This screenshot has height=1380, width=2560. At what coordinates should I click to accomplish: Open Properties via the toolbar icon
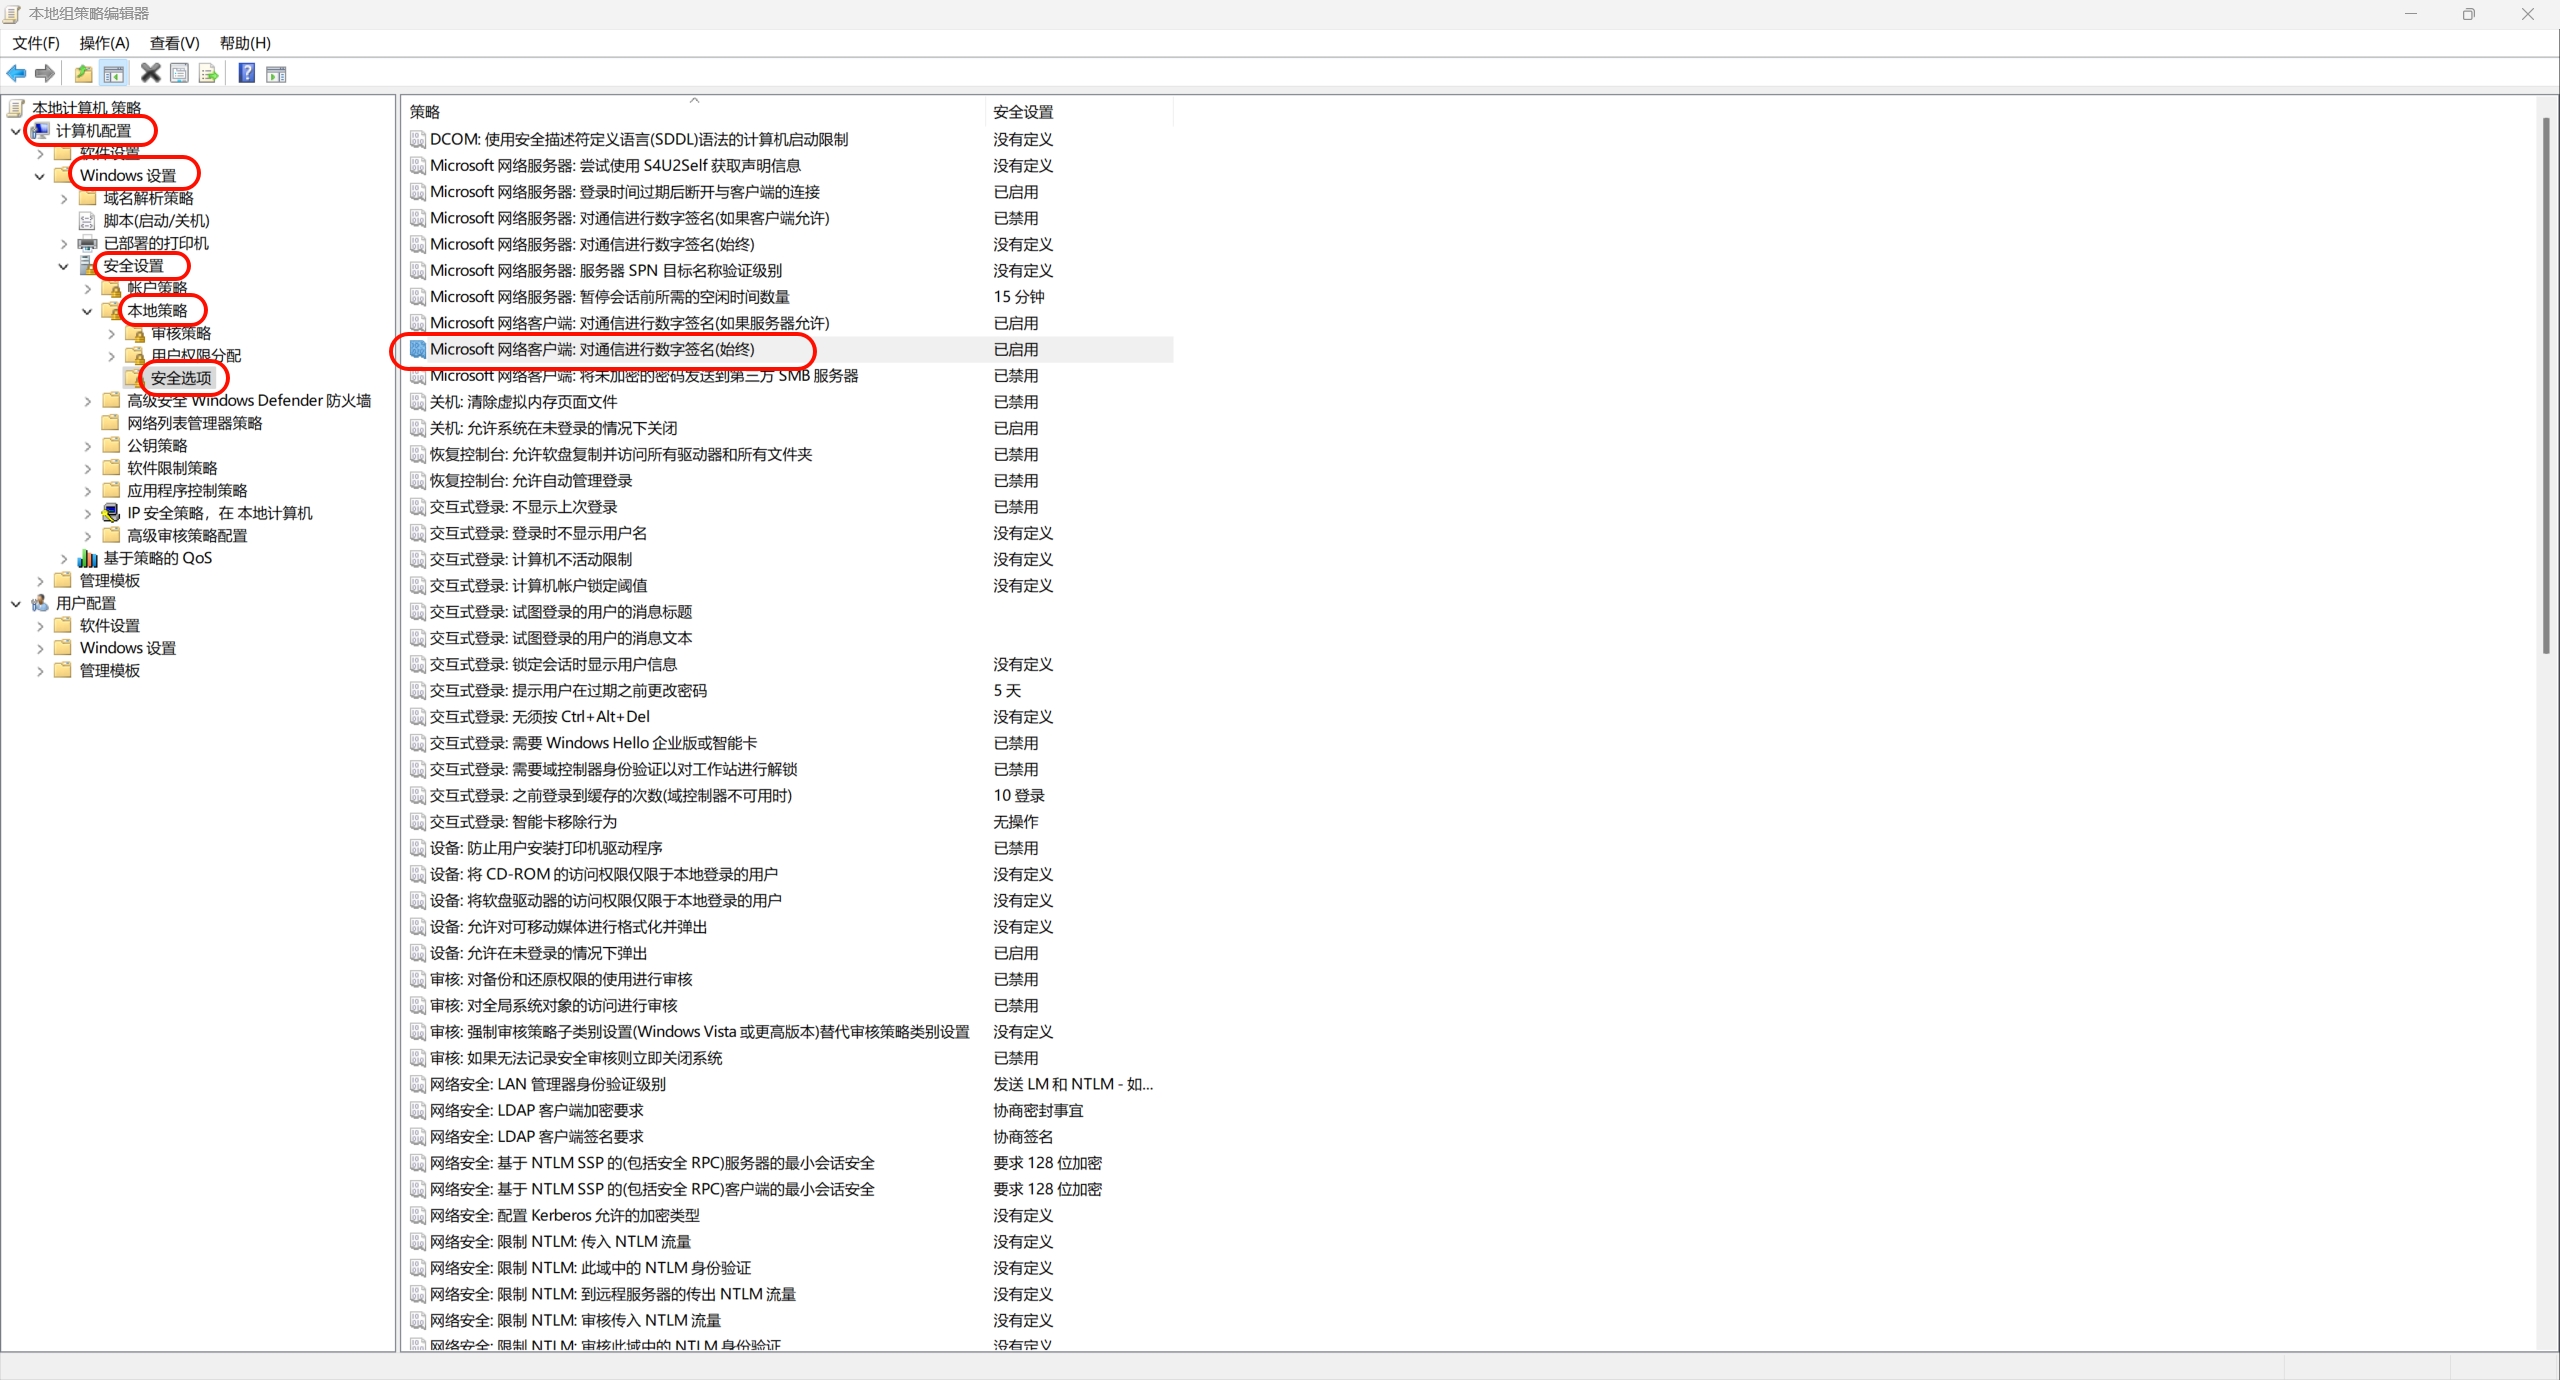pyautogui.click(x=180, y=73)
